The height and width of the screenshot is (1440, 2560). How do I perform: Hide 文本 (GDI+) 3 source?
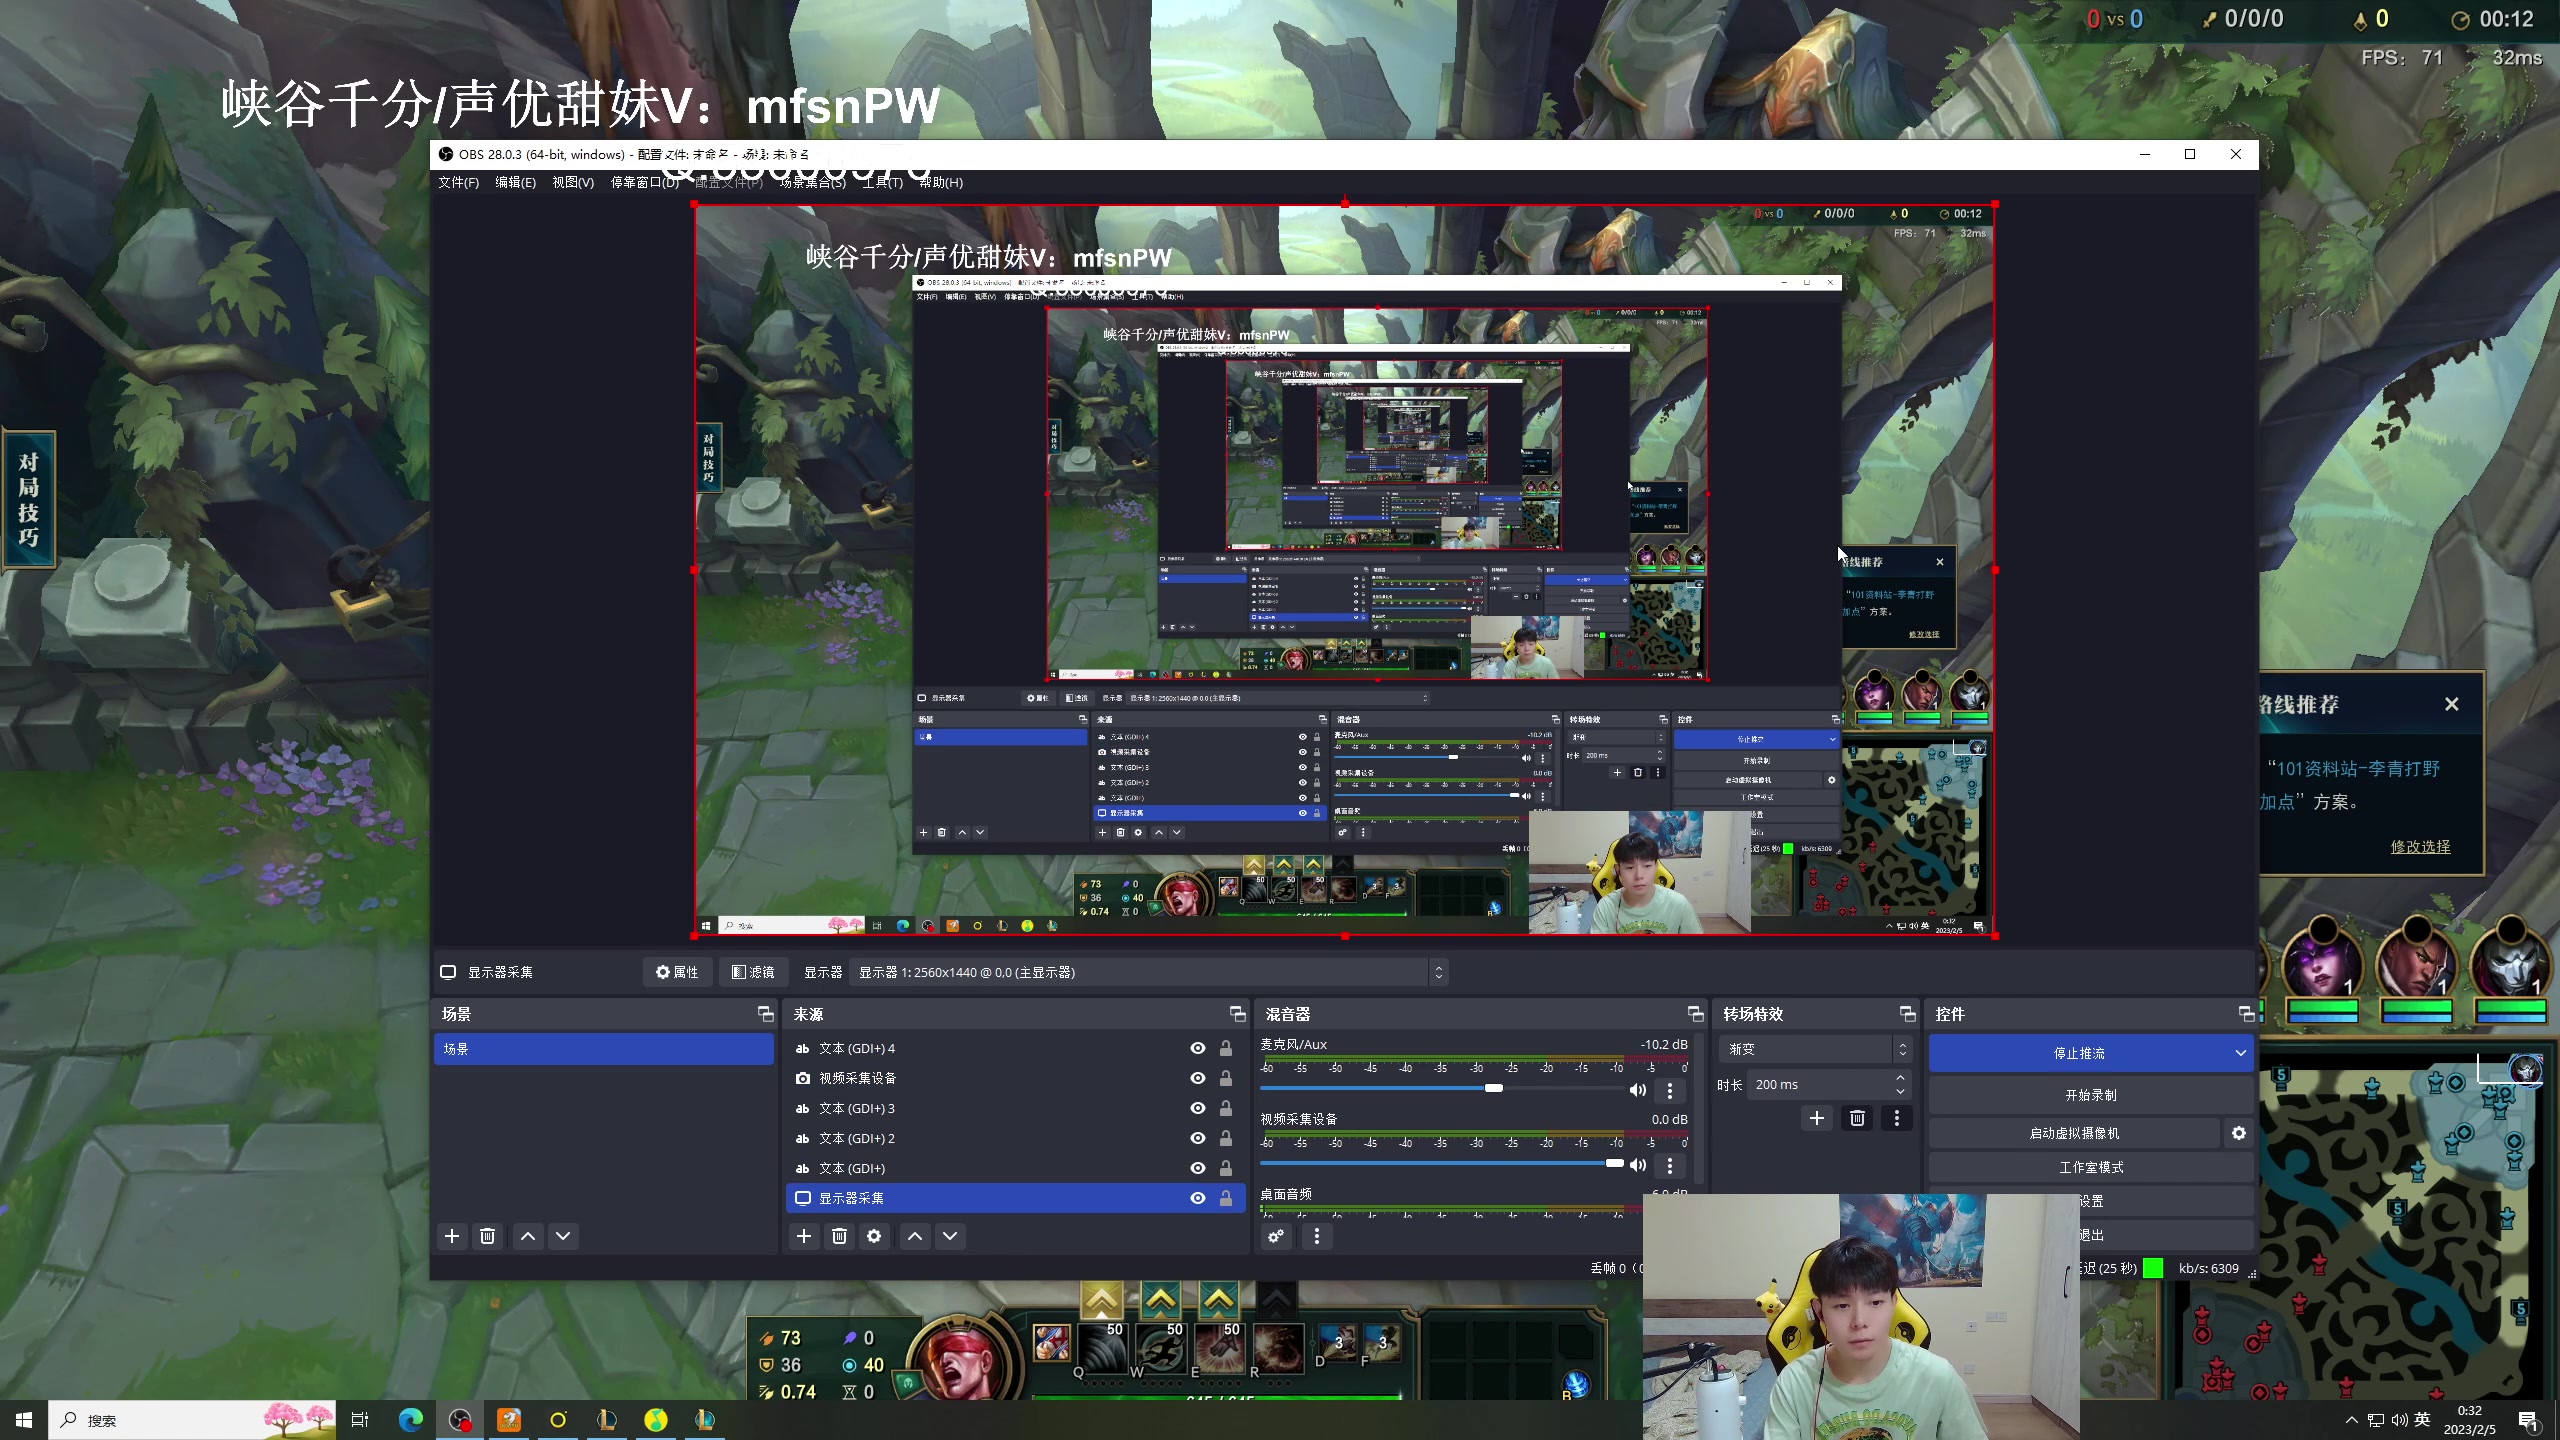(x=1197, y=1108)
